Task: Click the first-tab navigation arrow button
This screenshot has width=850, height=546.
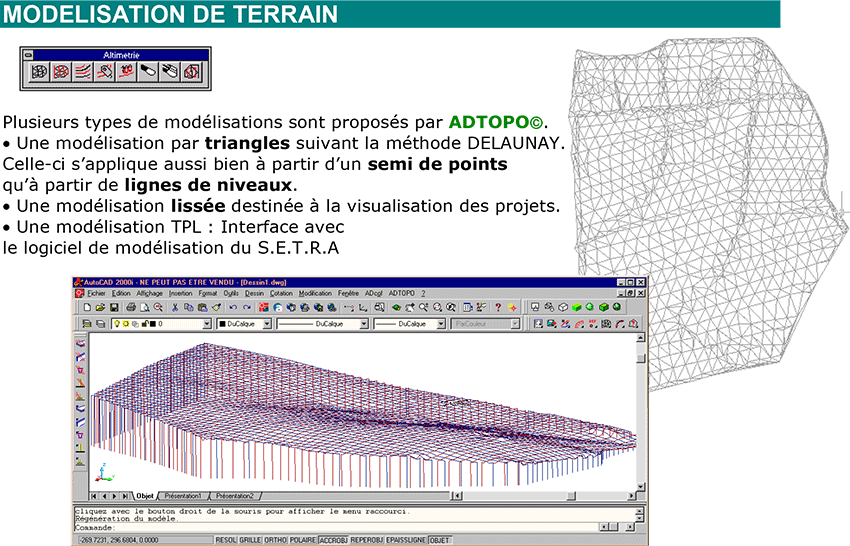Action: click(94, 496)
